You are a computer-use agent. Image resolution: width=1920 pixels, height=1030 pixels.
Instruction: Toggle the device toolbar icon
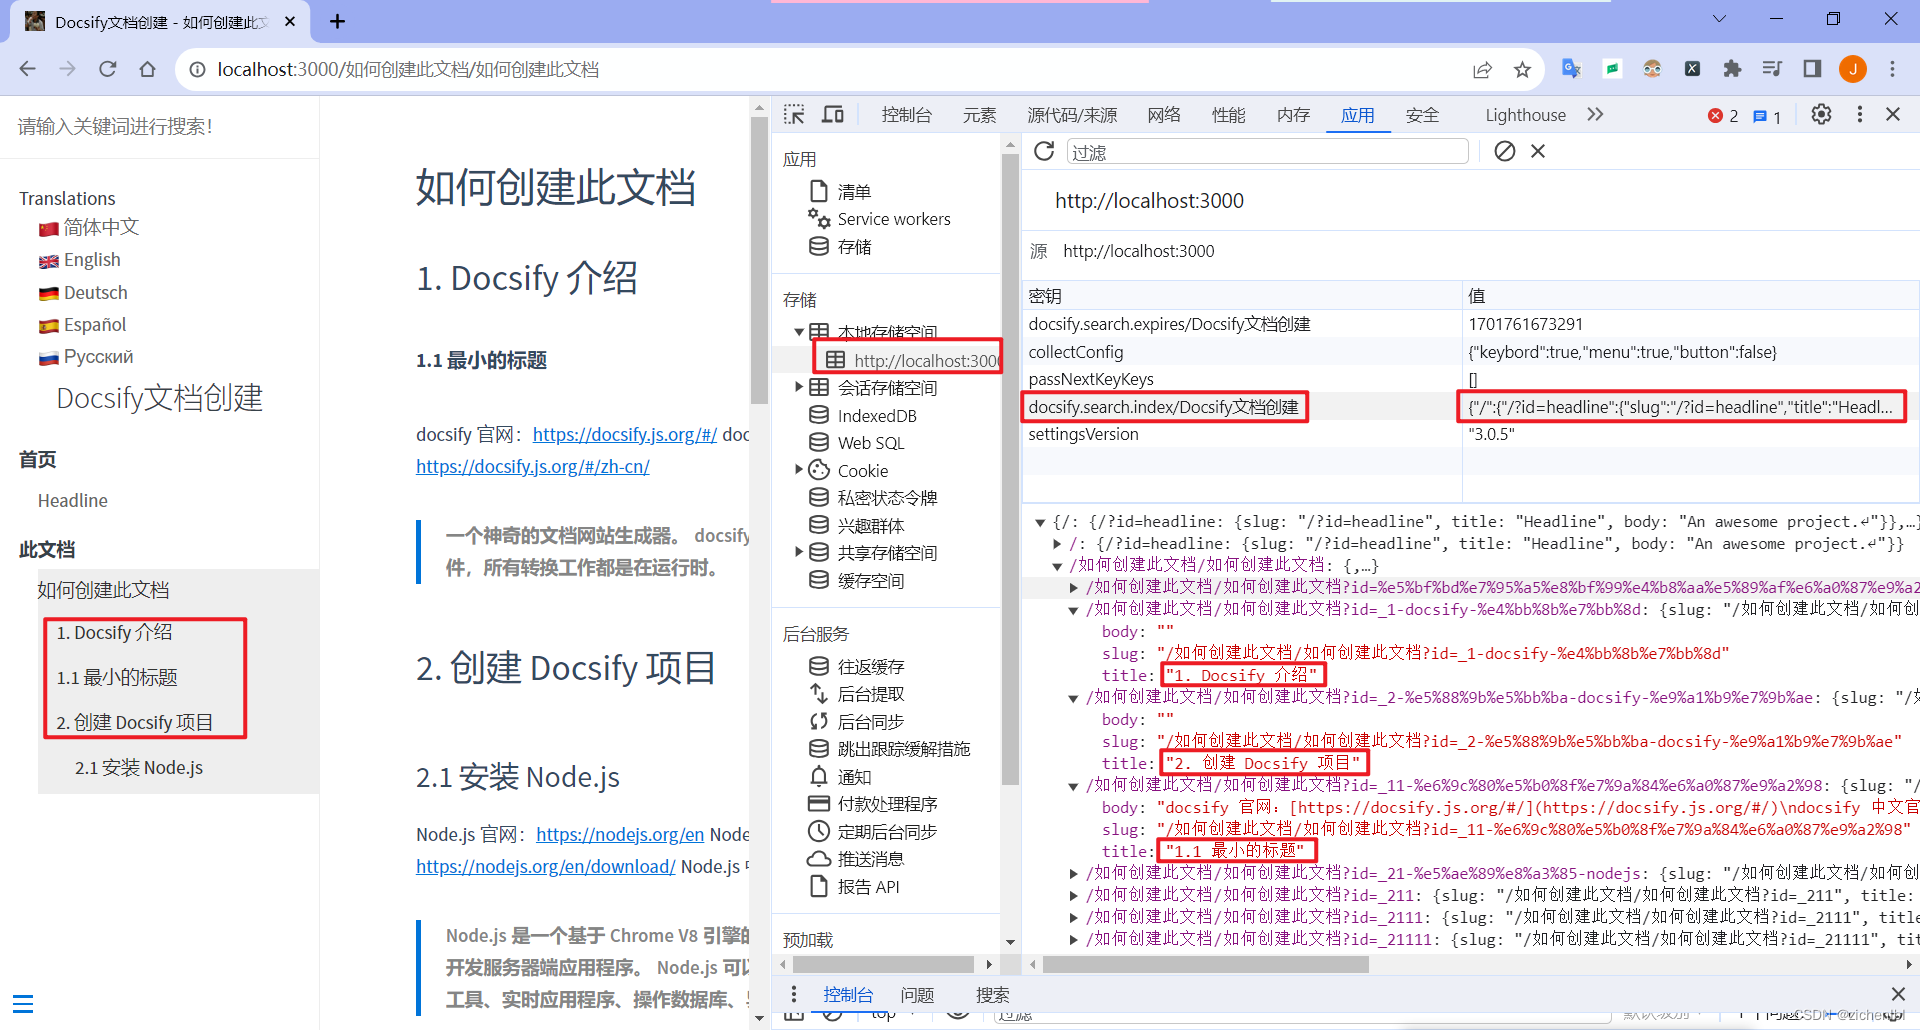pos(833,115)
